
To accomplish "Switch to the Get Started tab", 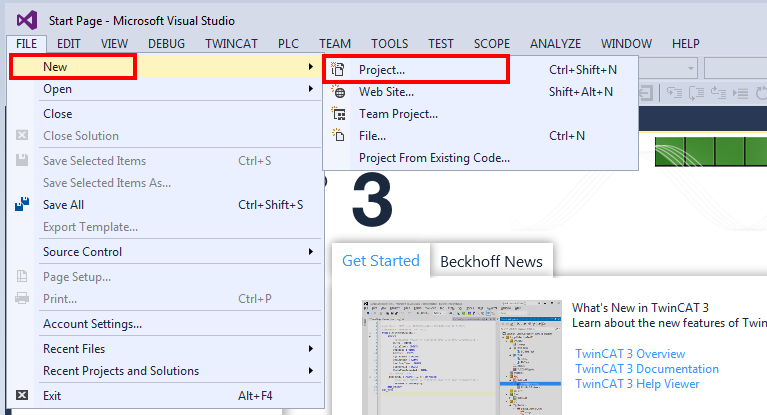I will pos(381,261).
